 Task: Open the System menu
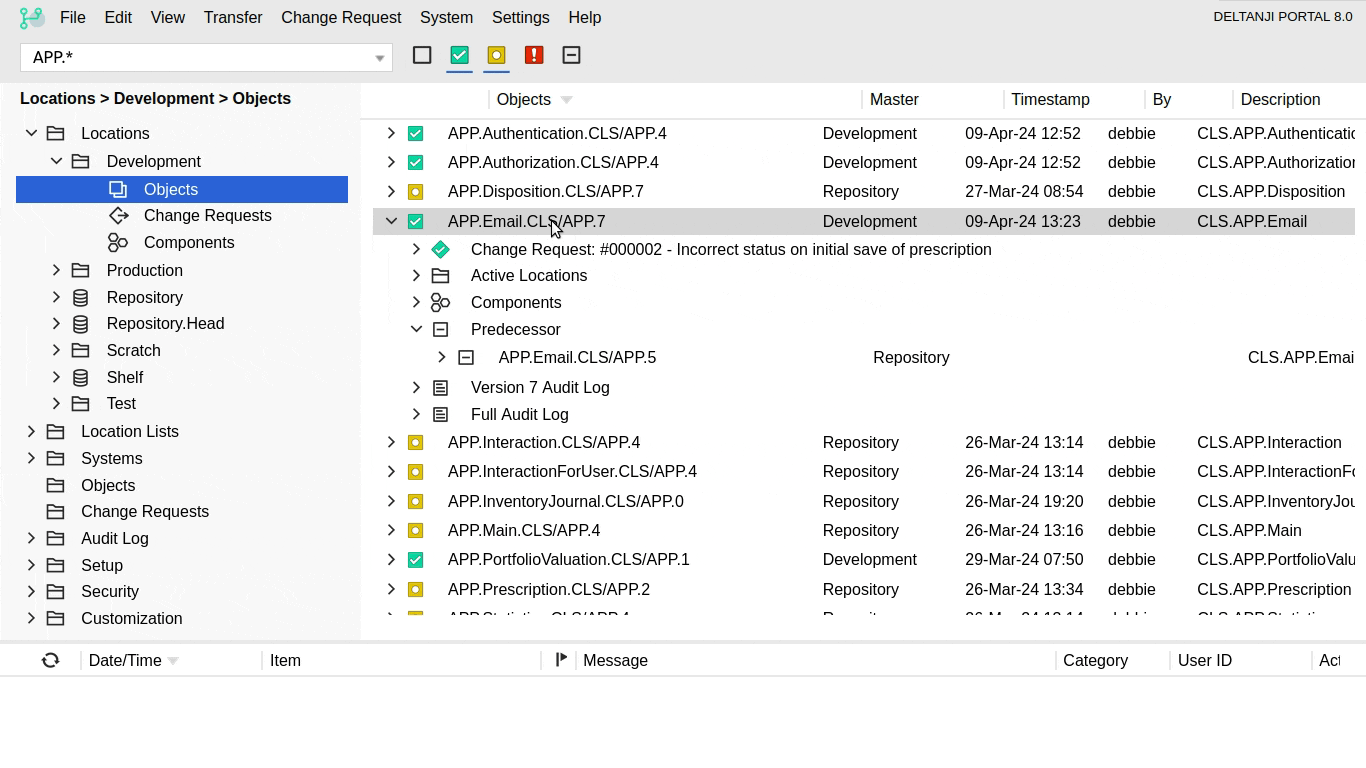pos(446,17)
